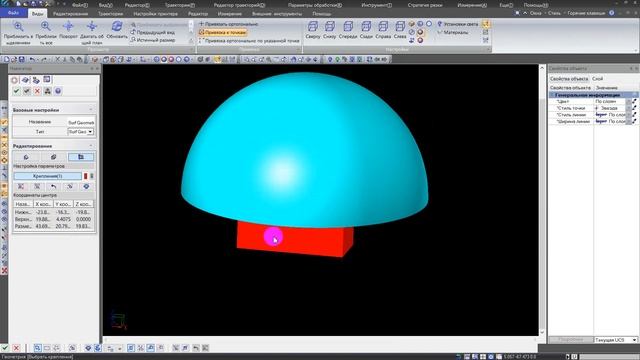Click Установки света button

click(458, 24)
